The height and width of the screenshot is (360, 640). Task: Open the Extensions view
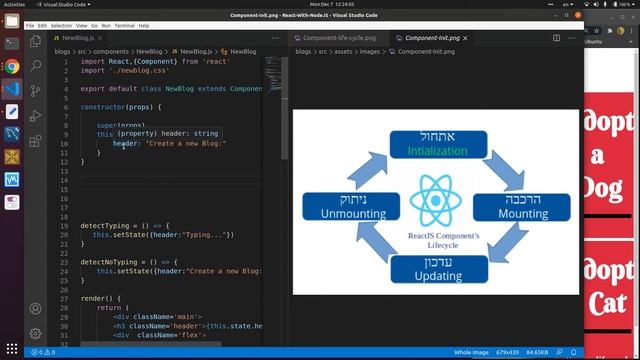pos(36,141)
